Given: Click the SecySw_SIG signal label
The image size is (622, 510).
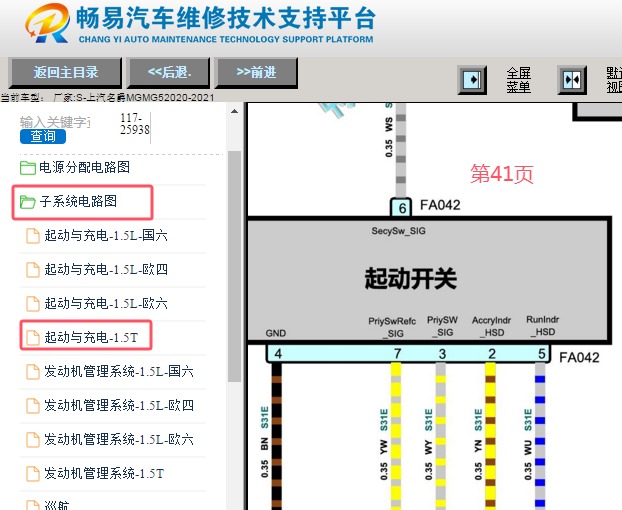Looking at the screenshot, I should click(398, 231).
